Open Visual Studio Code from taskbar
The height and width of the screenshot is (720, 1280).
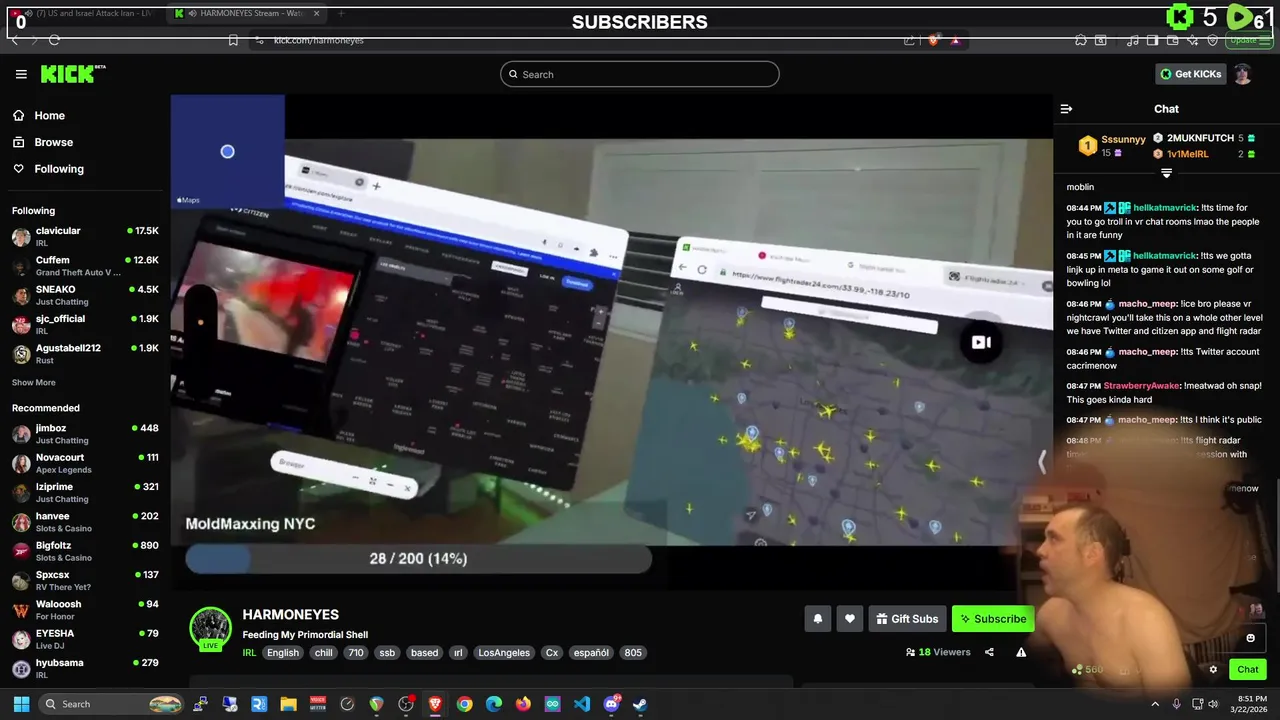point(581,704)
